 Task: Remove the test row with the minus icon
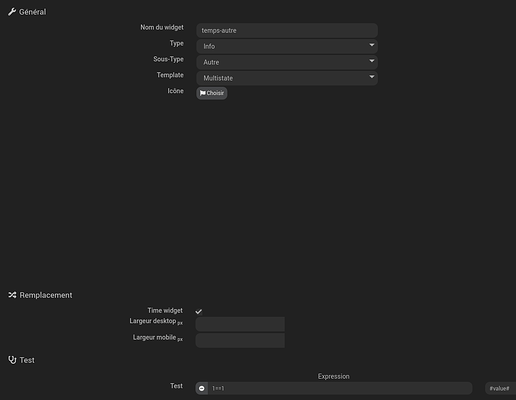coord(202,388)
